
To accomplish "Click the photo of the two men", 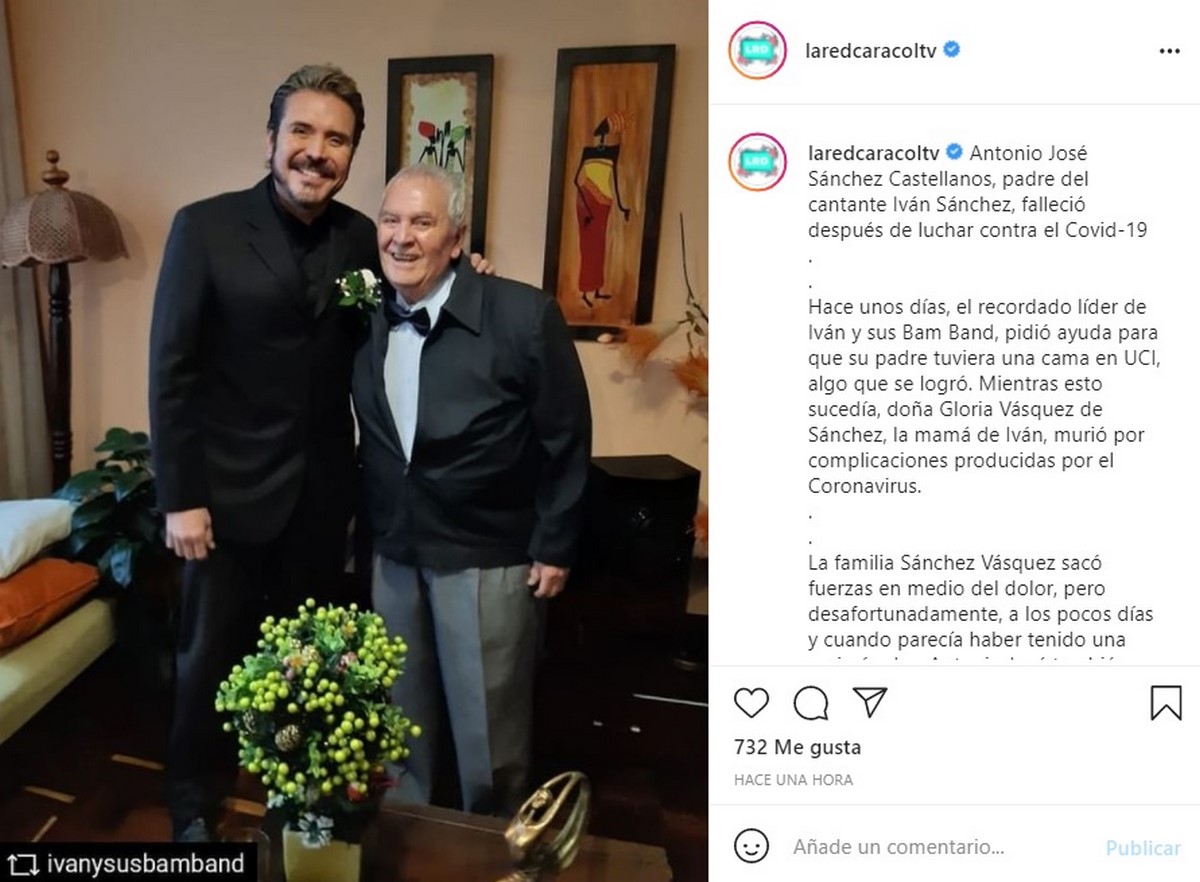I will (x=354, y=441).
